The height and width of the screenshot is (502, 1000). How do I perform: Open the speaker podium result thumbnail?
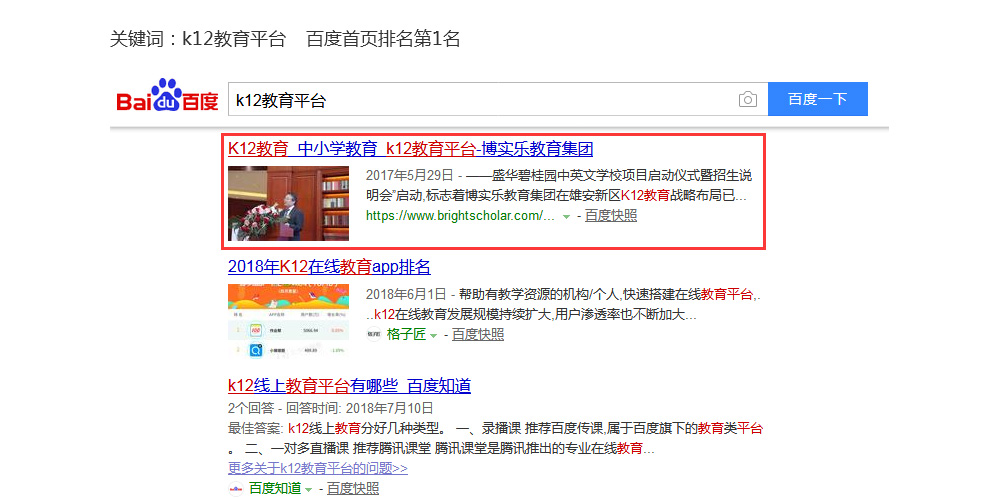(x=288, y=203)
